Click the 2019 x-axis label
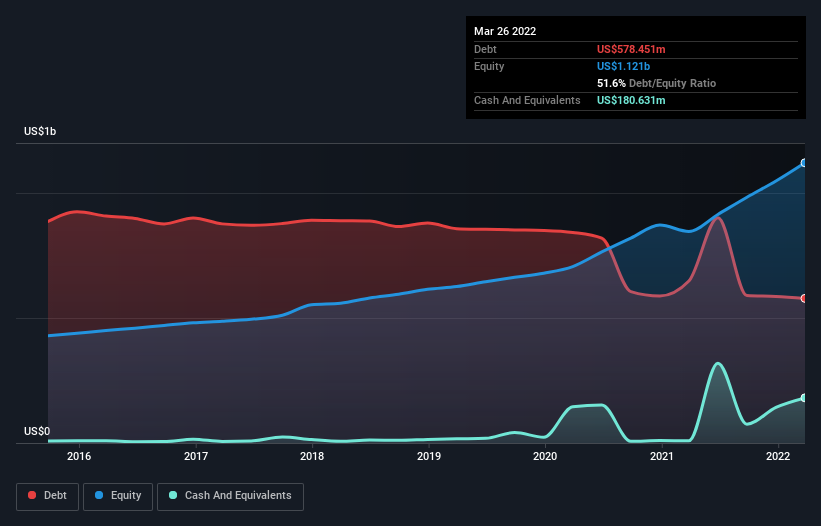This screenshot has height=526, width=821. pyautogui.click(x=429, y=456)
